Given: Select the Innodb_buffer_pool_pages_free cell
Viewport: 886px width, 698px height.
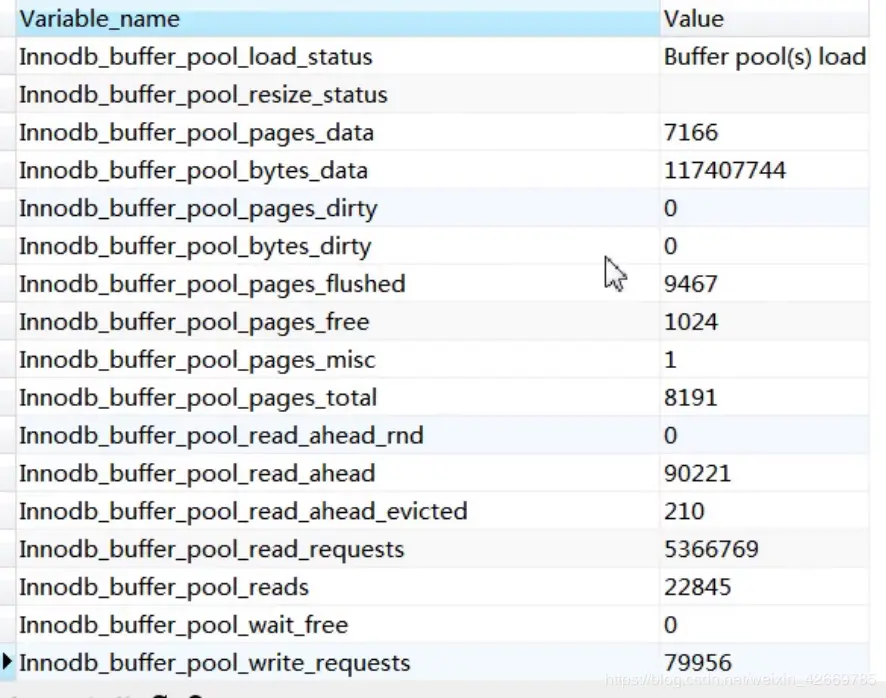Looking at the screenshot, I should point(338,322).
